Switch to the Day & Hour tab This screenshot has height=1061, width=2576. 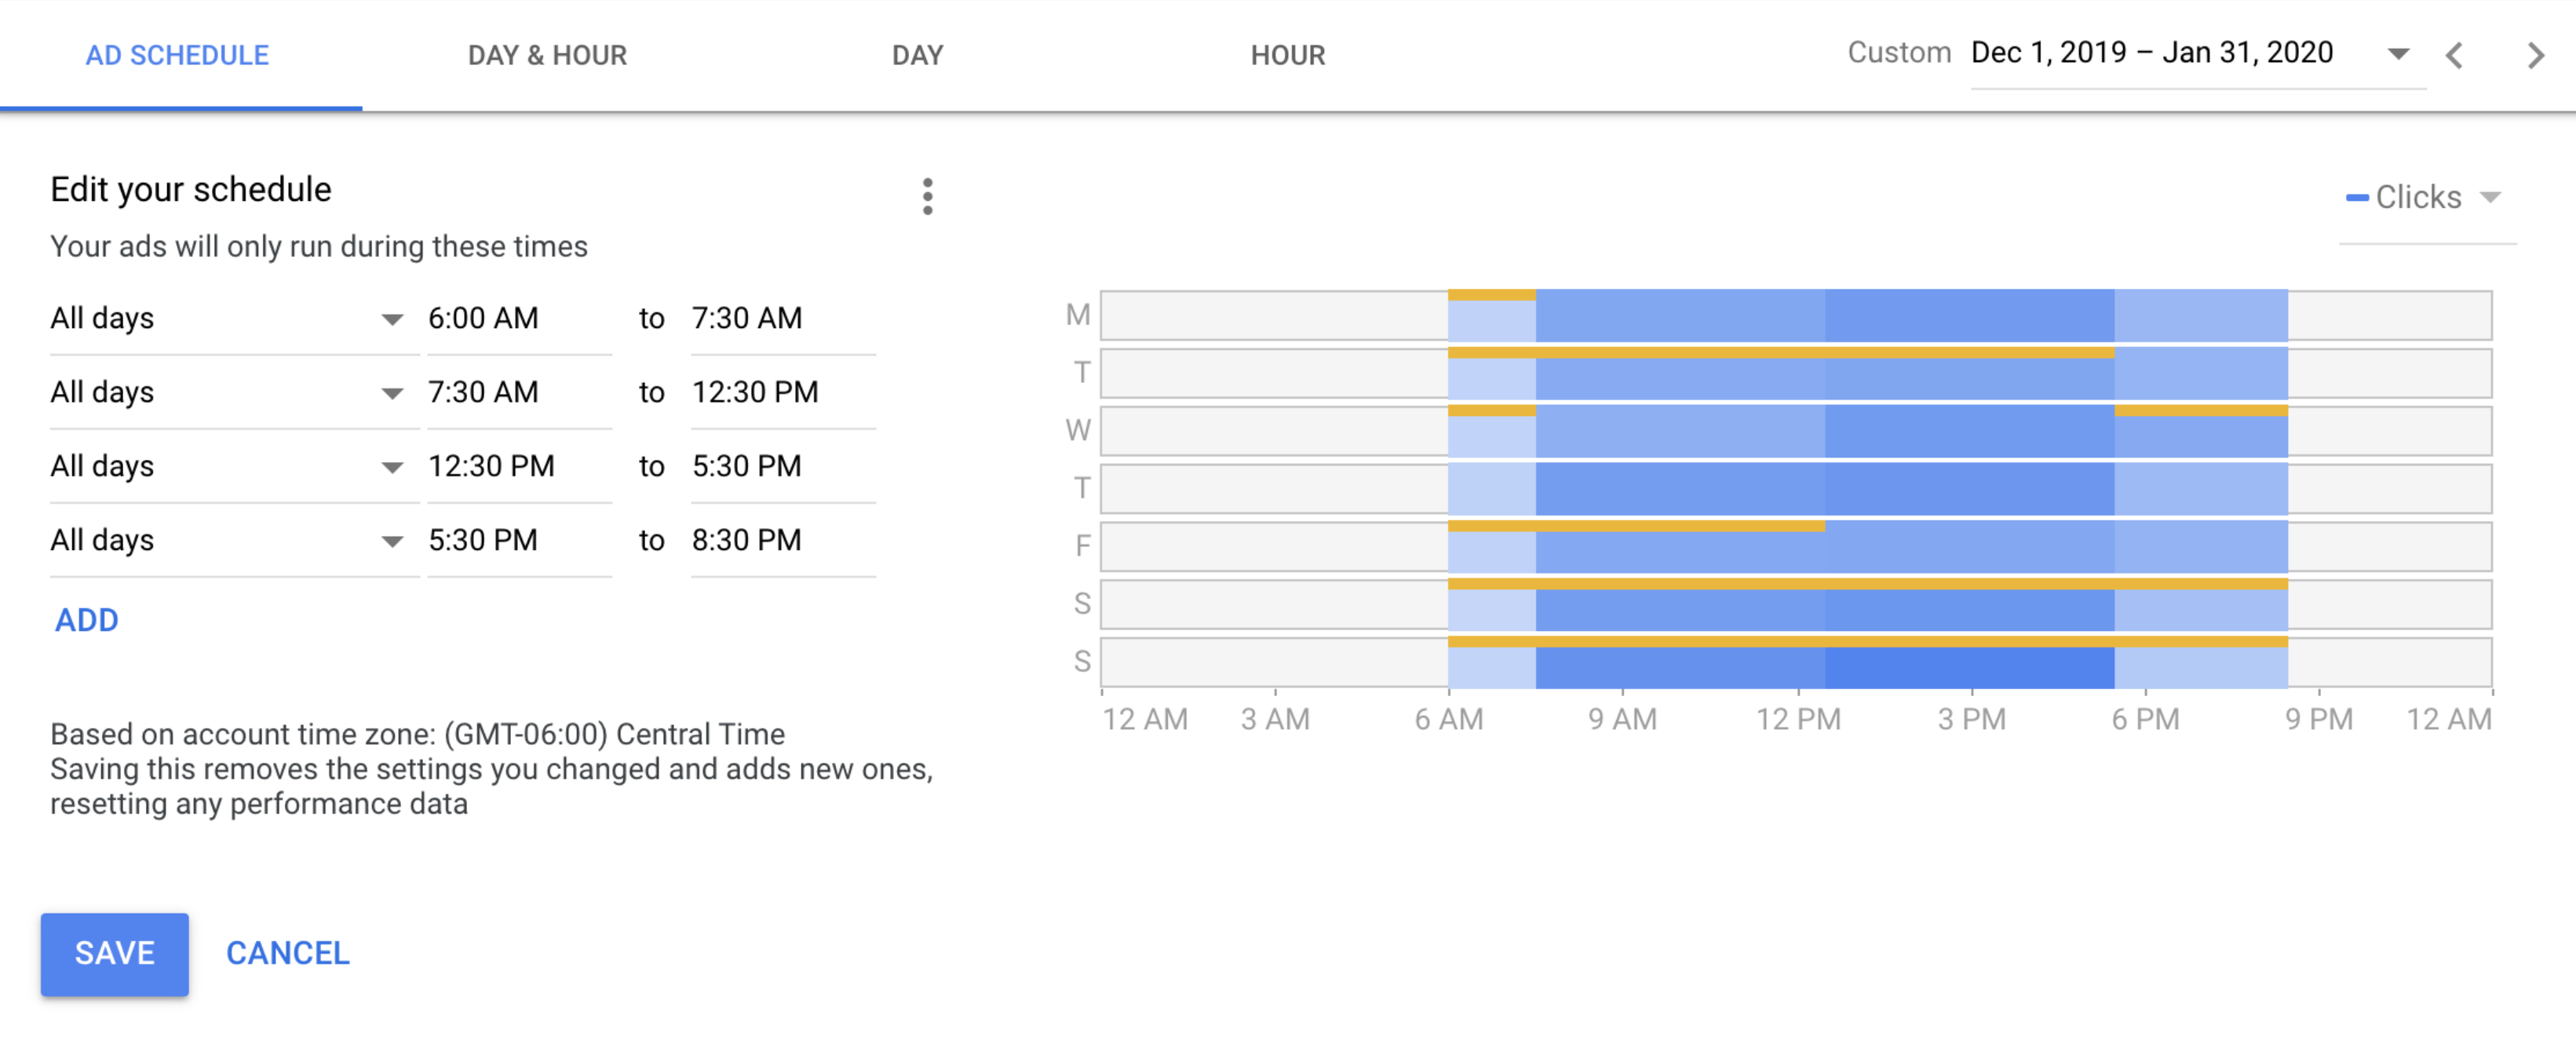[x=547, y=55]
